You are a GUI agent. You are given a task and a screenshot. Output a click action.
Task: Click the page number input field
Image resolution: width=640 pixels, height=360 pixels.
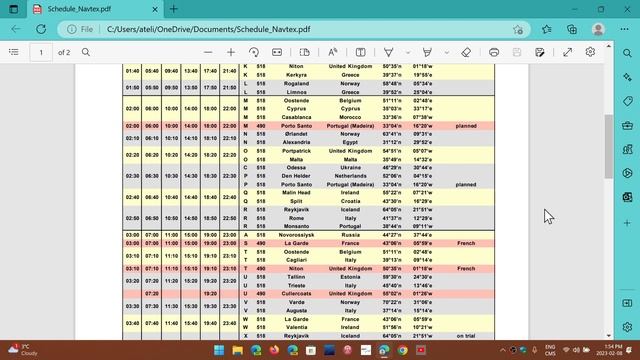point(41,52)
